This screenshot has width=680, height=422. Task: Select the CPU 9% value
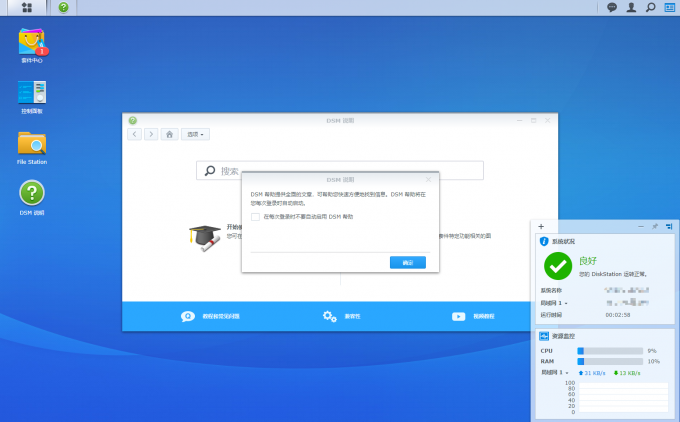click(652, 350)
